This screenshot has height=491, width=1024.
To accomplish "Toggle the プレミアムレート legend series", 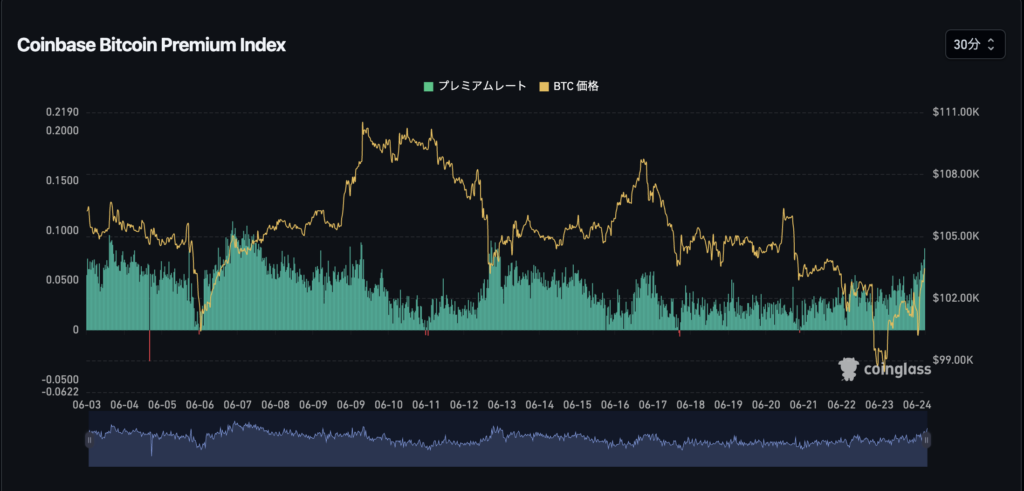I will pyautogui.click(x=475, y=86).
